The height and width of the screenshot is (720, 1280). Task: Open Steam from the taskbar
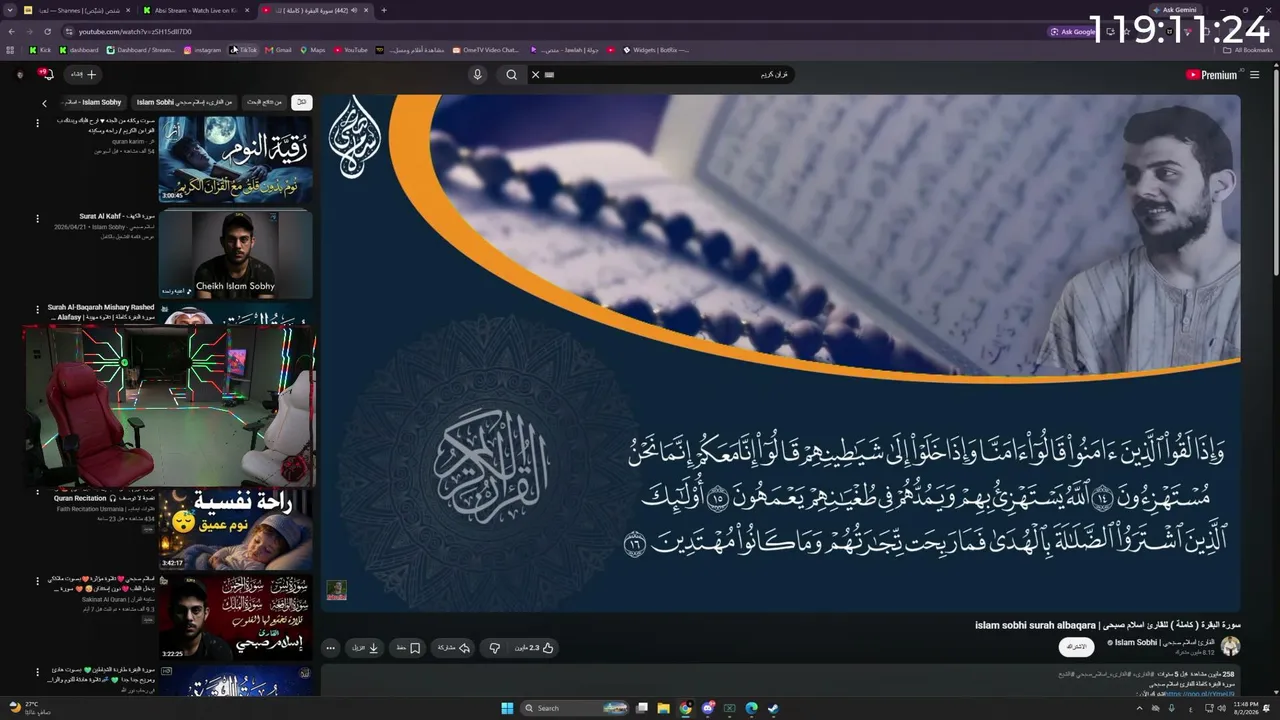[773, 708]
